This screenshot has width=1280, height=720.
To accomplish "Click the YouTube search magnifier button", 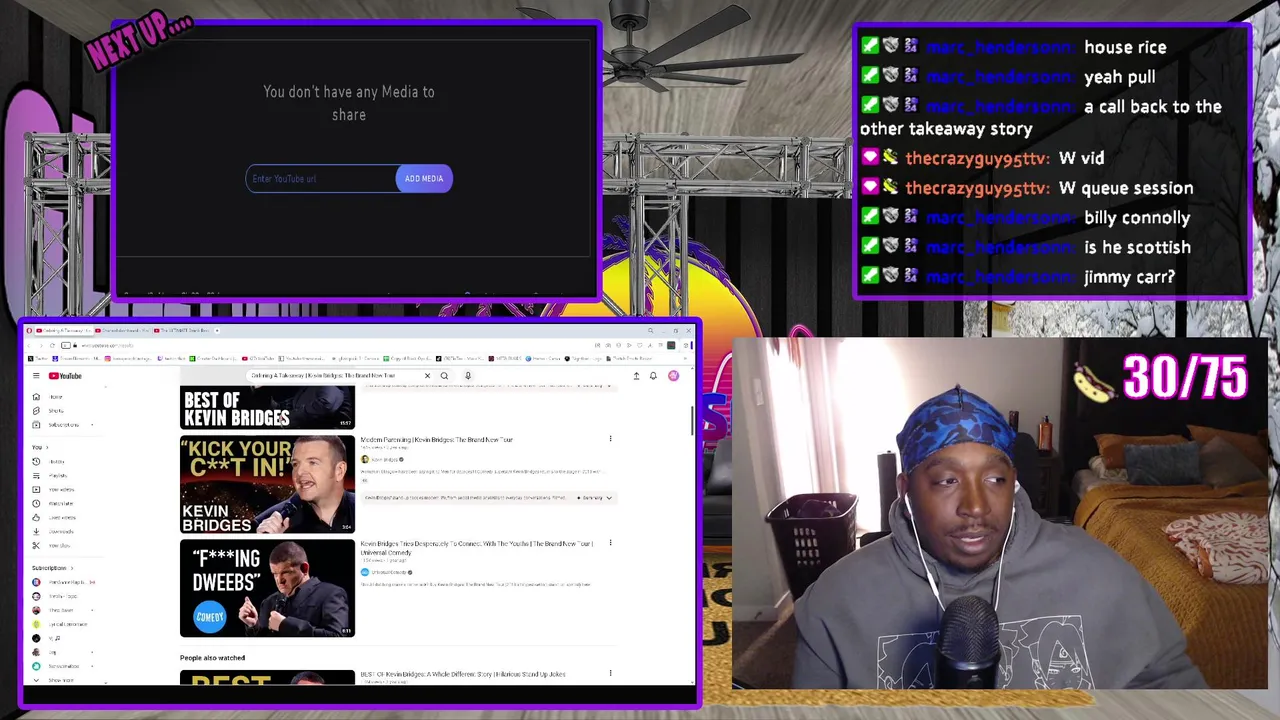I will click(444, 376).
